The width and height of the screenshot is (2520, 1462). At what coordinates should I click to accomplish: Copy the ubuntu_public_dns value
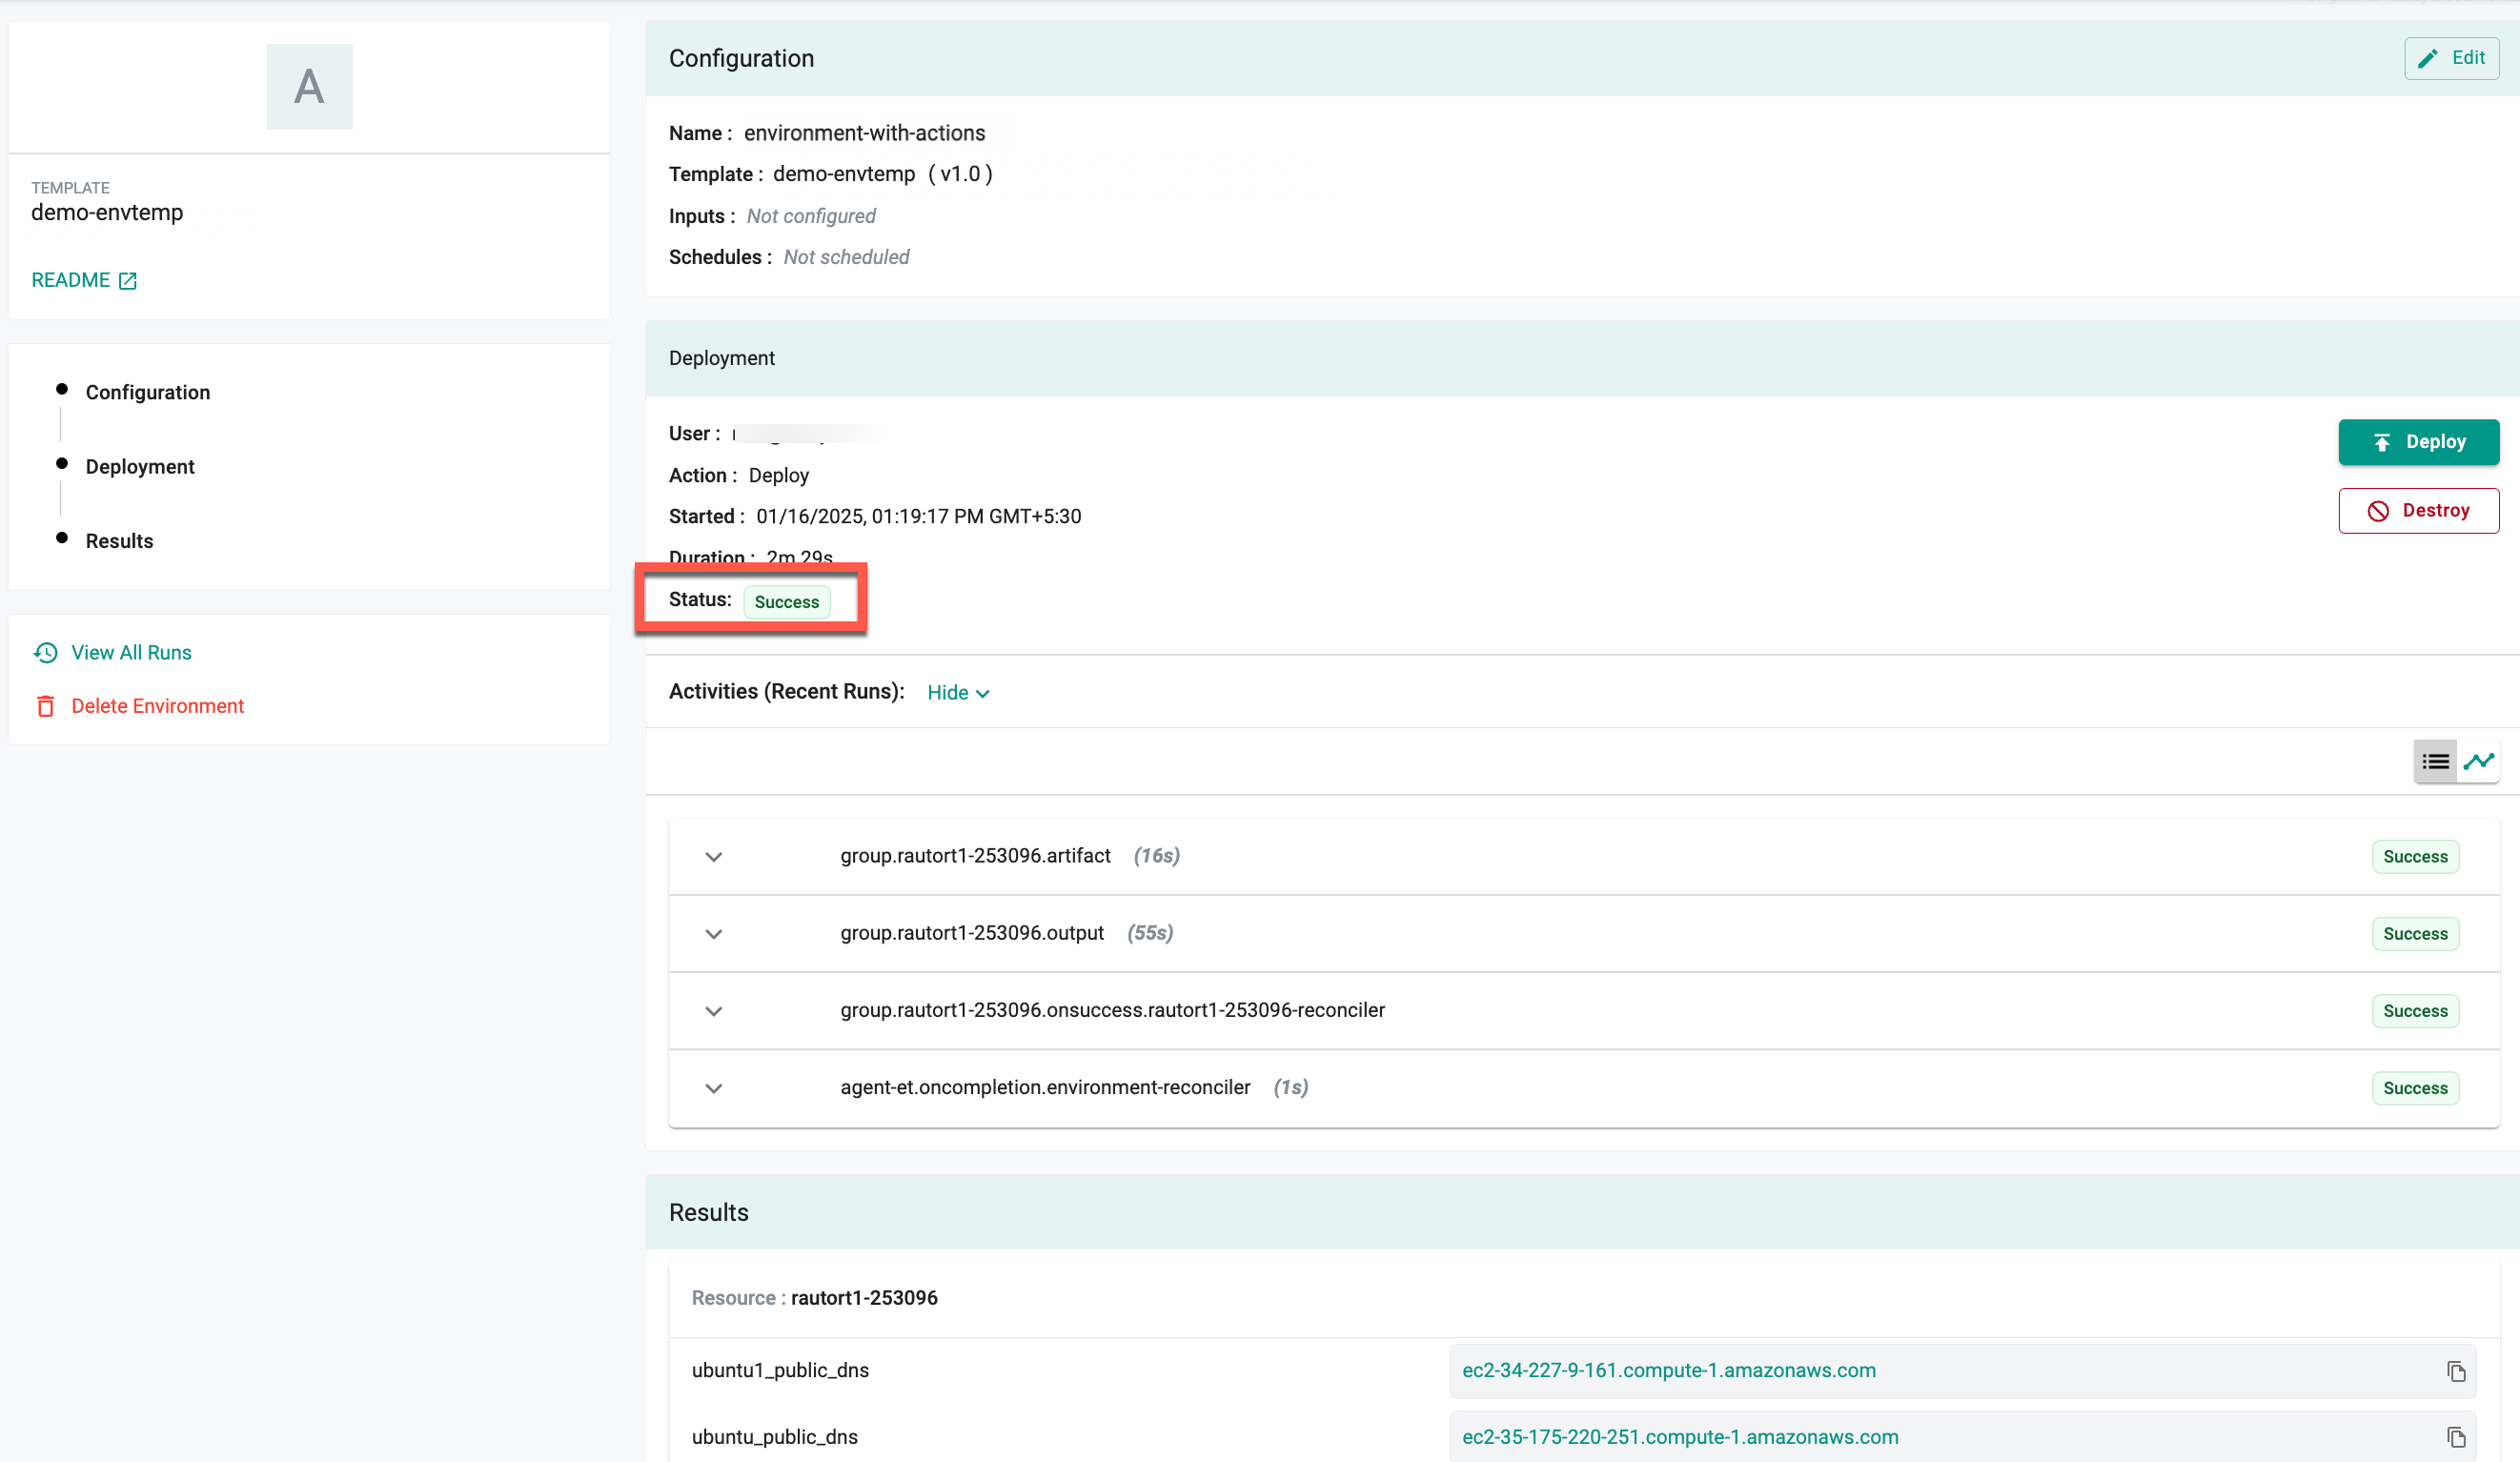tap(2456, 1437)
